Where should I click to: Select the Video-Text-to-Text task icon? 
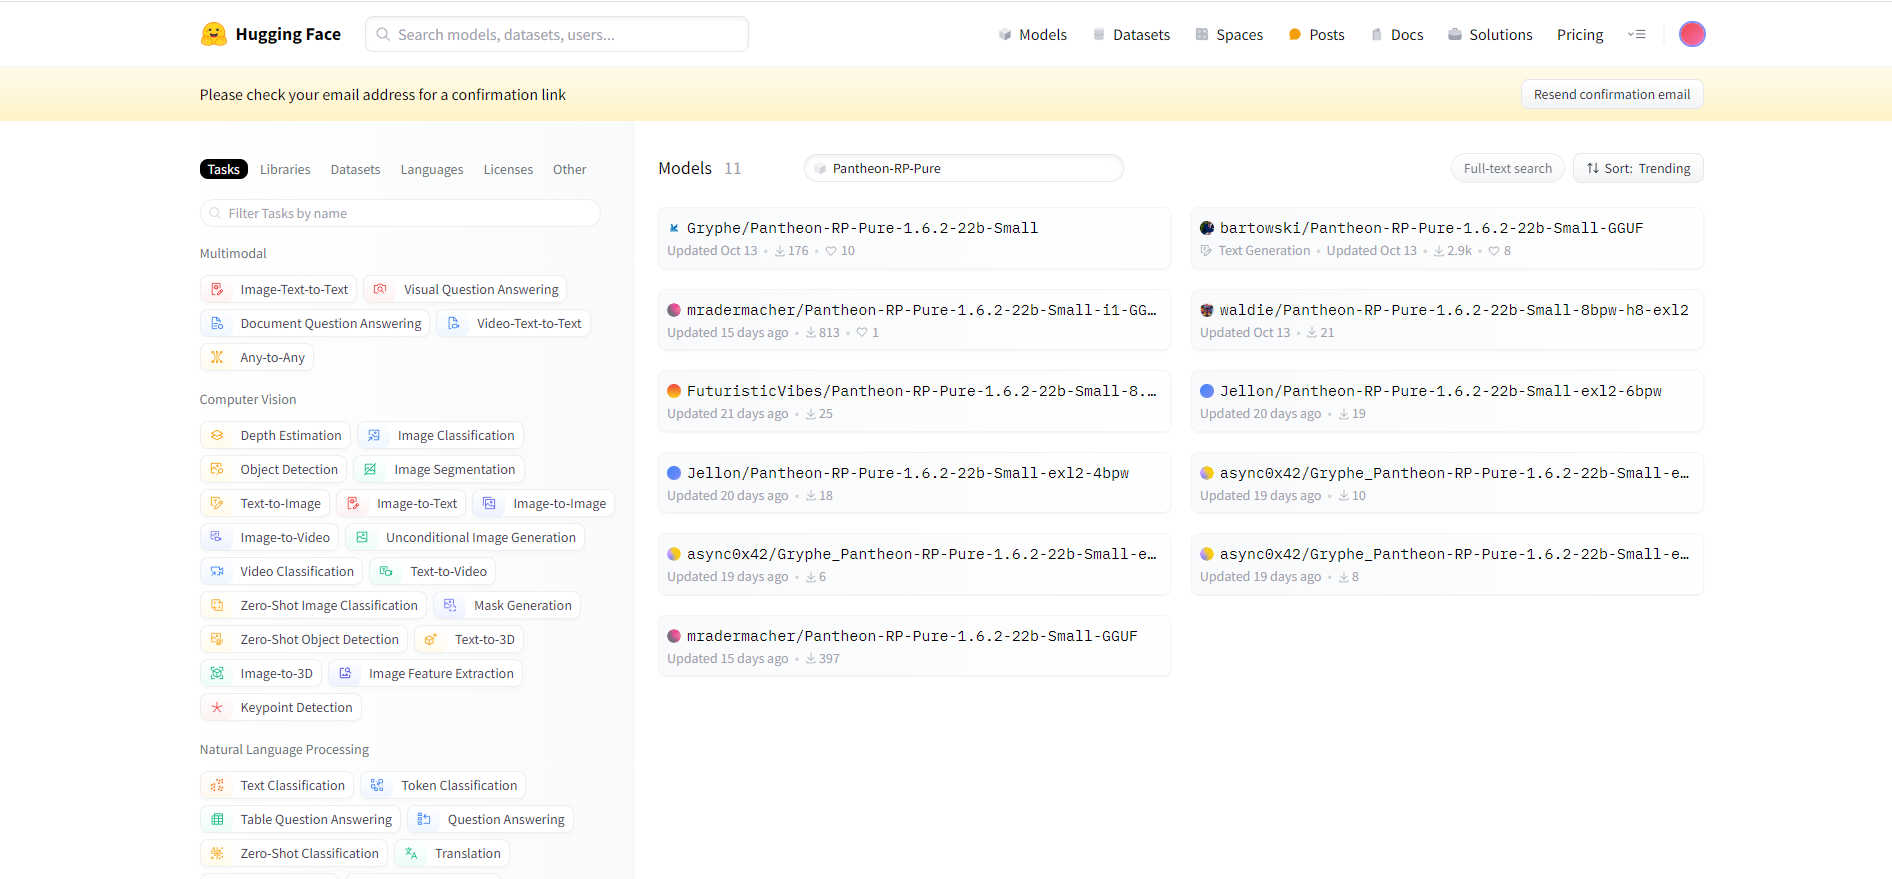tap(454, 324)
